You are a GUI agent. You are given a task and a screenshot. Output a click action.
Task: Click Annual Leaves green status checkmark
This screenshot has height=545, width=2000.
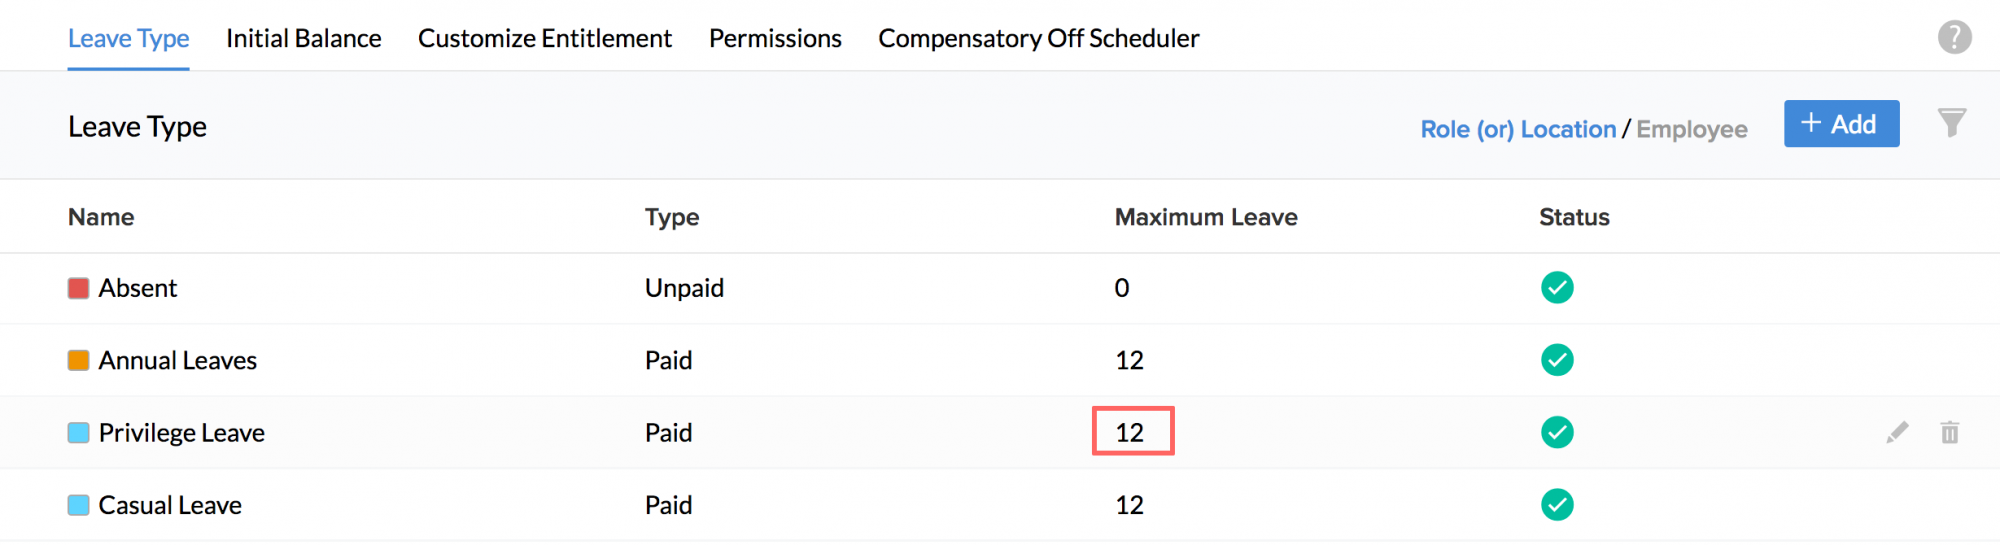click(x=1557, y=360)
